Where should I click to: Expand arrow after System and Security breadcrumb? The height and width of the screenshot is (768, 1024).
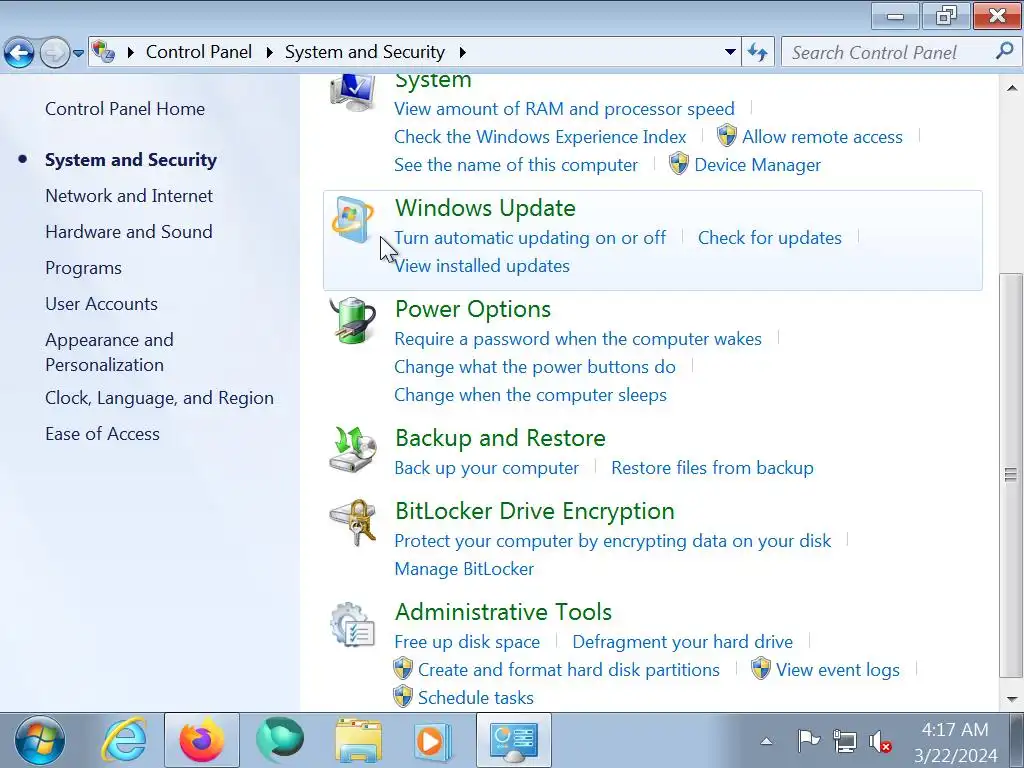point(462,52)
